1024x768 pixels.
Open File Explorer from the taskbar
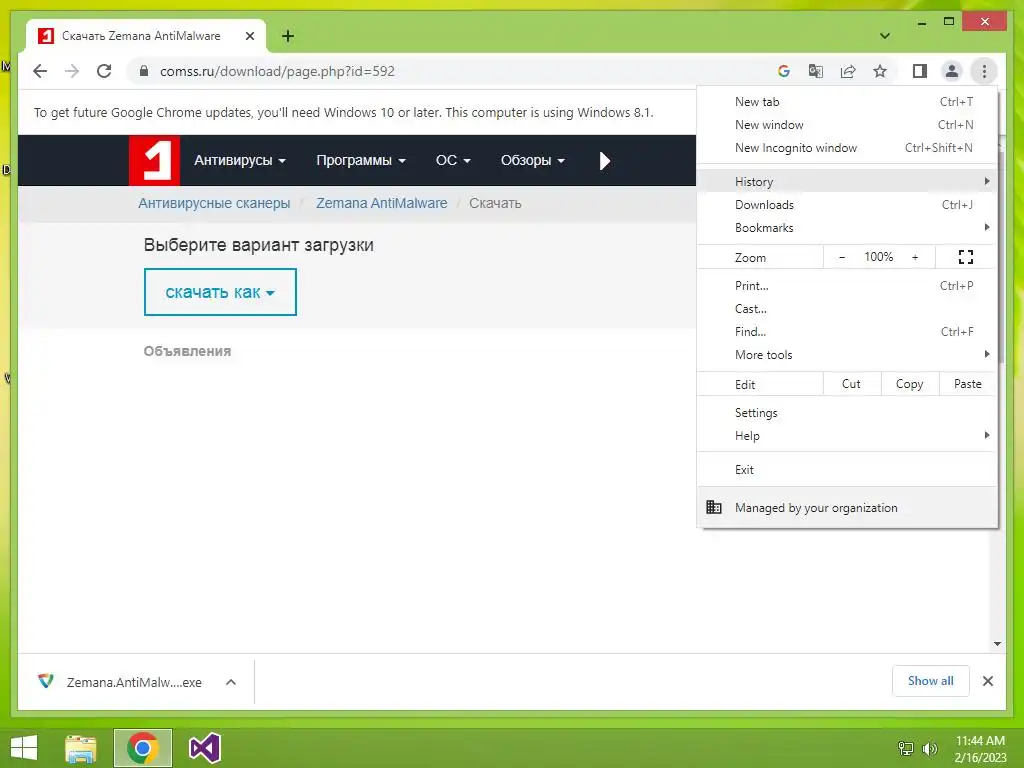click(80, 748)
